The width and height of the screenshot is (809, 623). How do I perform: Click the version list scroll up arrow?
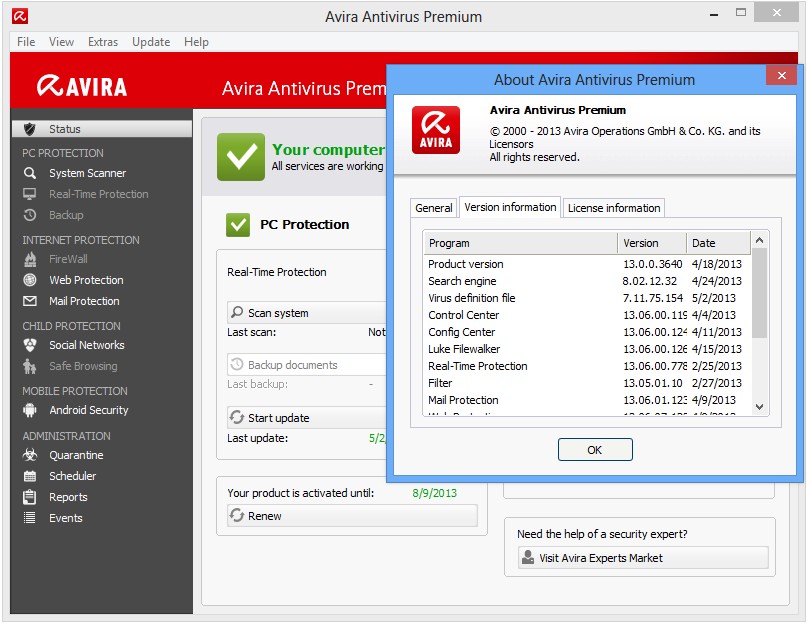(x=759, y=241)
